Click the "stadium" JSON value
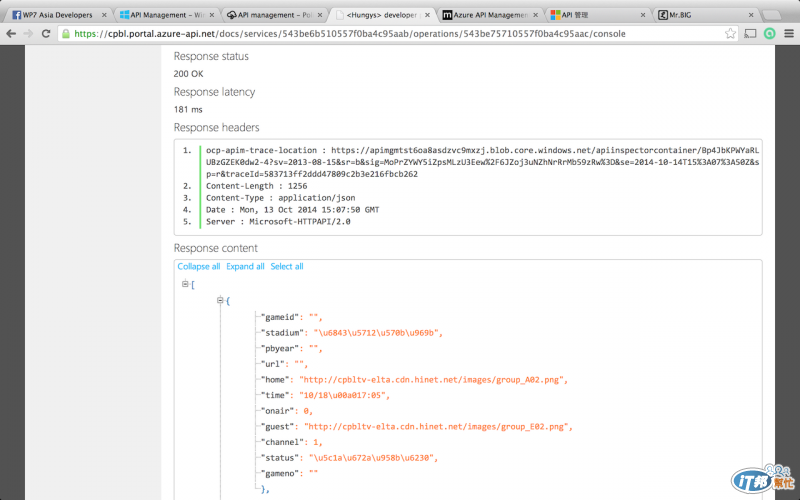Image resolution: width=800 pixels, height=500 pixels. (378, 333)
